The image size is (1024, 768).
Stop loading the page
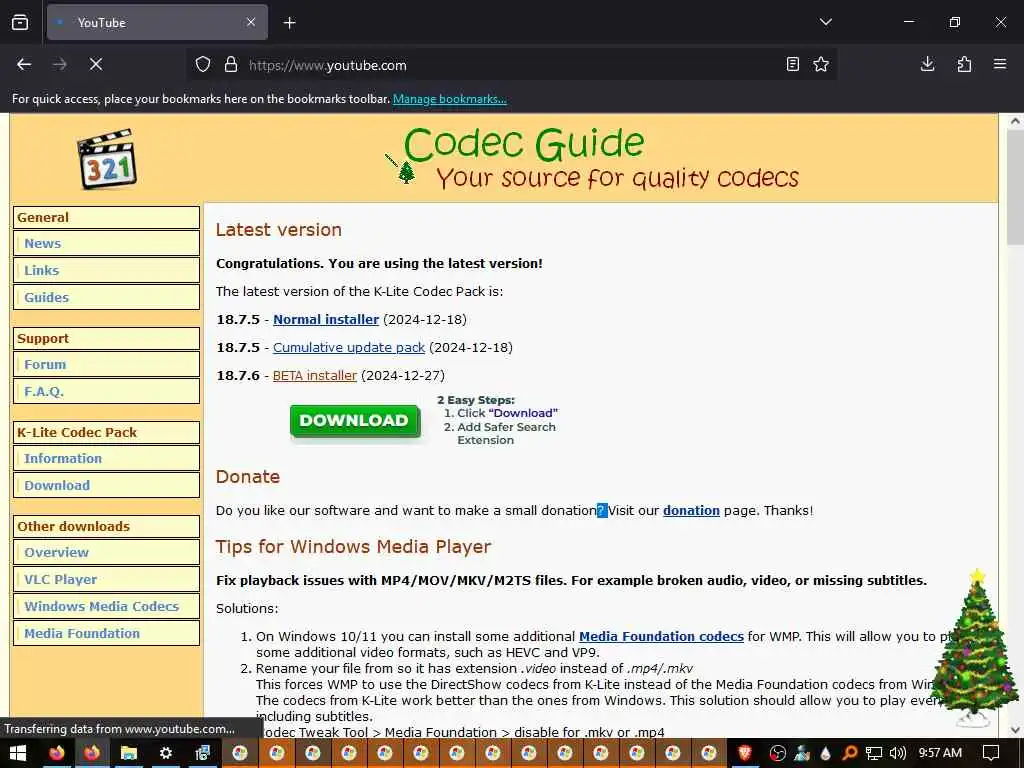coord(96,65)
